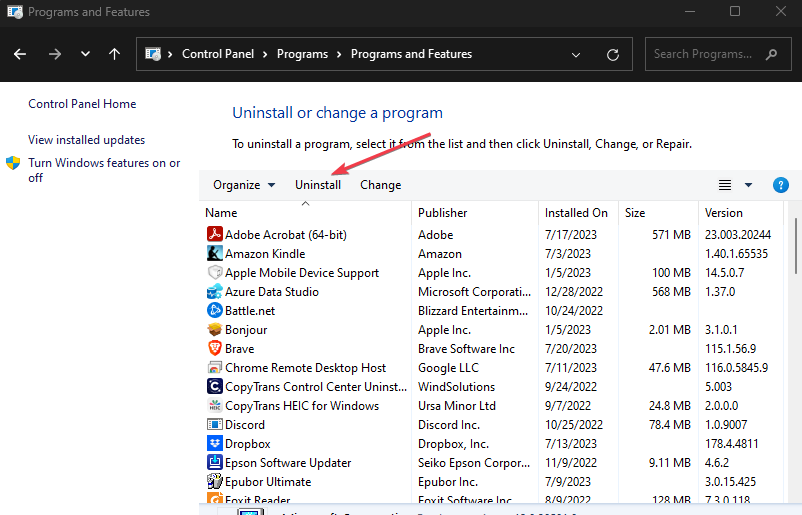Screen dimensions: 802x515
Task: Select the Azure Data Studio icon
Action: pyautogui.click(x=214, y=292)
